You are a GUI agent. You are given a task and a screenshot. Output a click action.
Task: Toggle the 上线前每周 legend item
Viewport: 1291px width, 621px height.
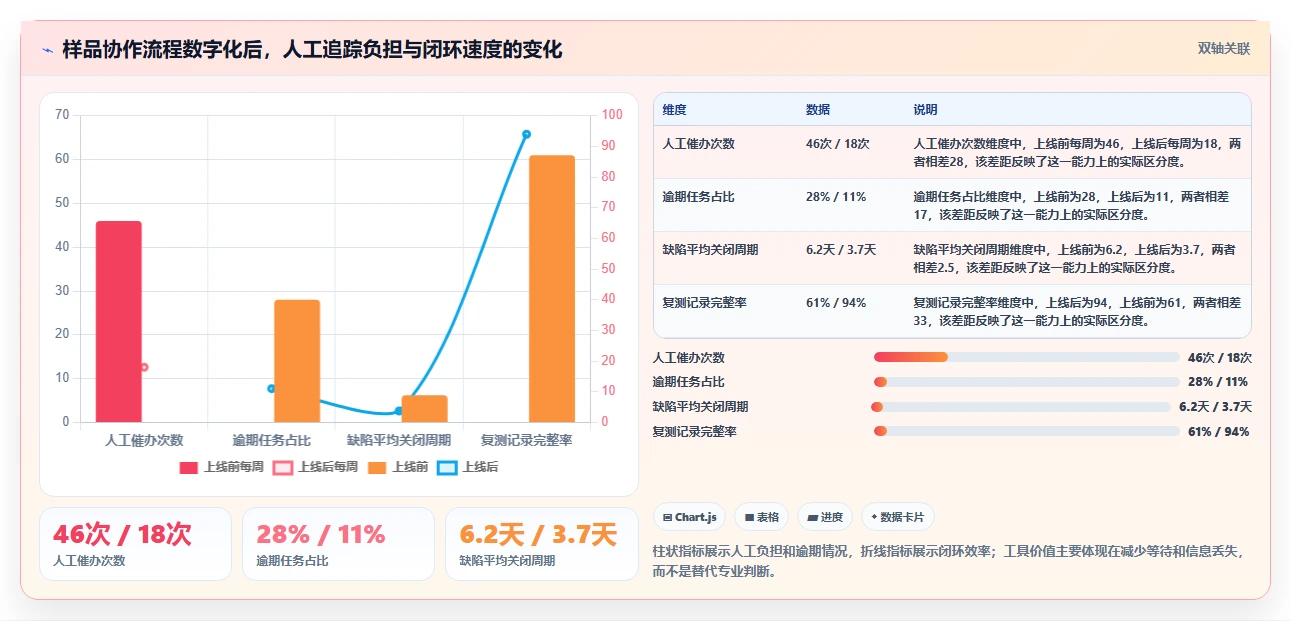pyautogui.click(x=221, y=467)
